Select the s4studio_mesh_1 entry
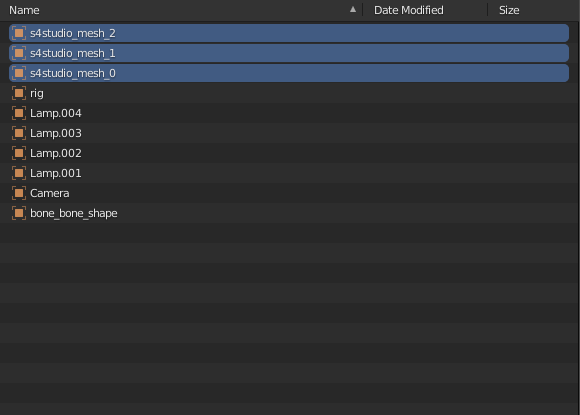The height and width of the screenshot is (415, 580). 289,53
